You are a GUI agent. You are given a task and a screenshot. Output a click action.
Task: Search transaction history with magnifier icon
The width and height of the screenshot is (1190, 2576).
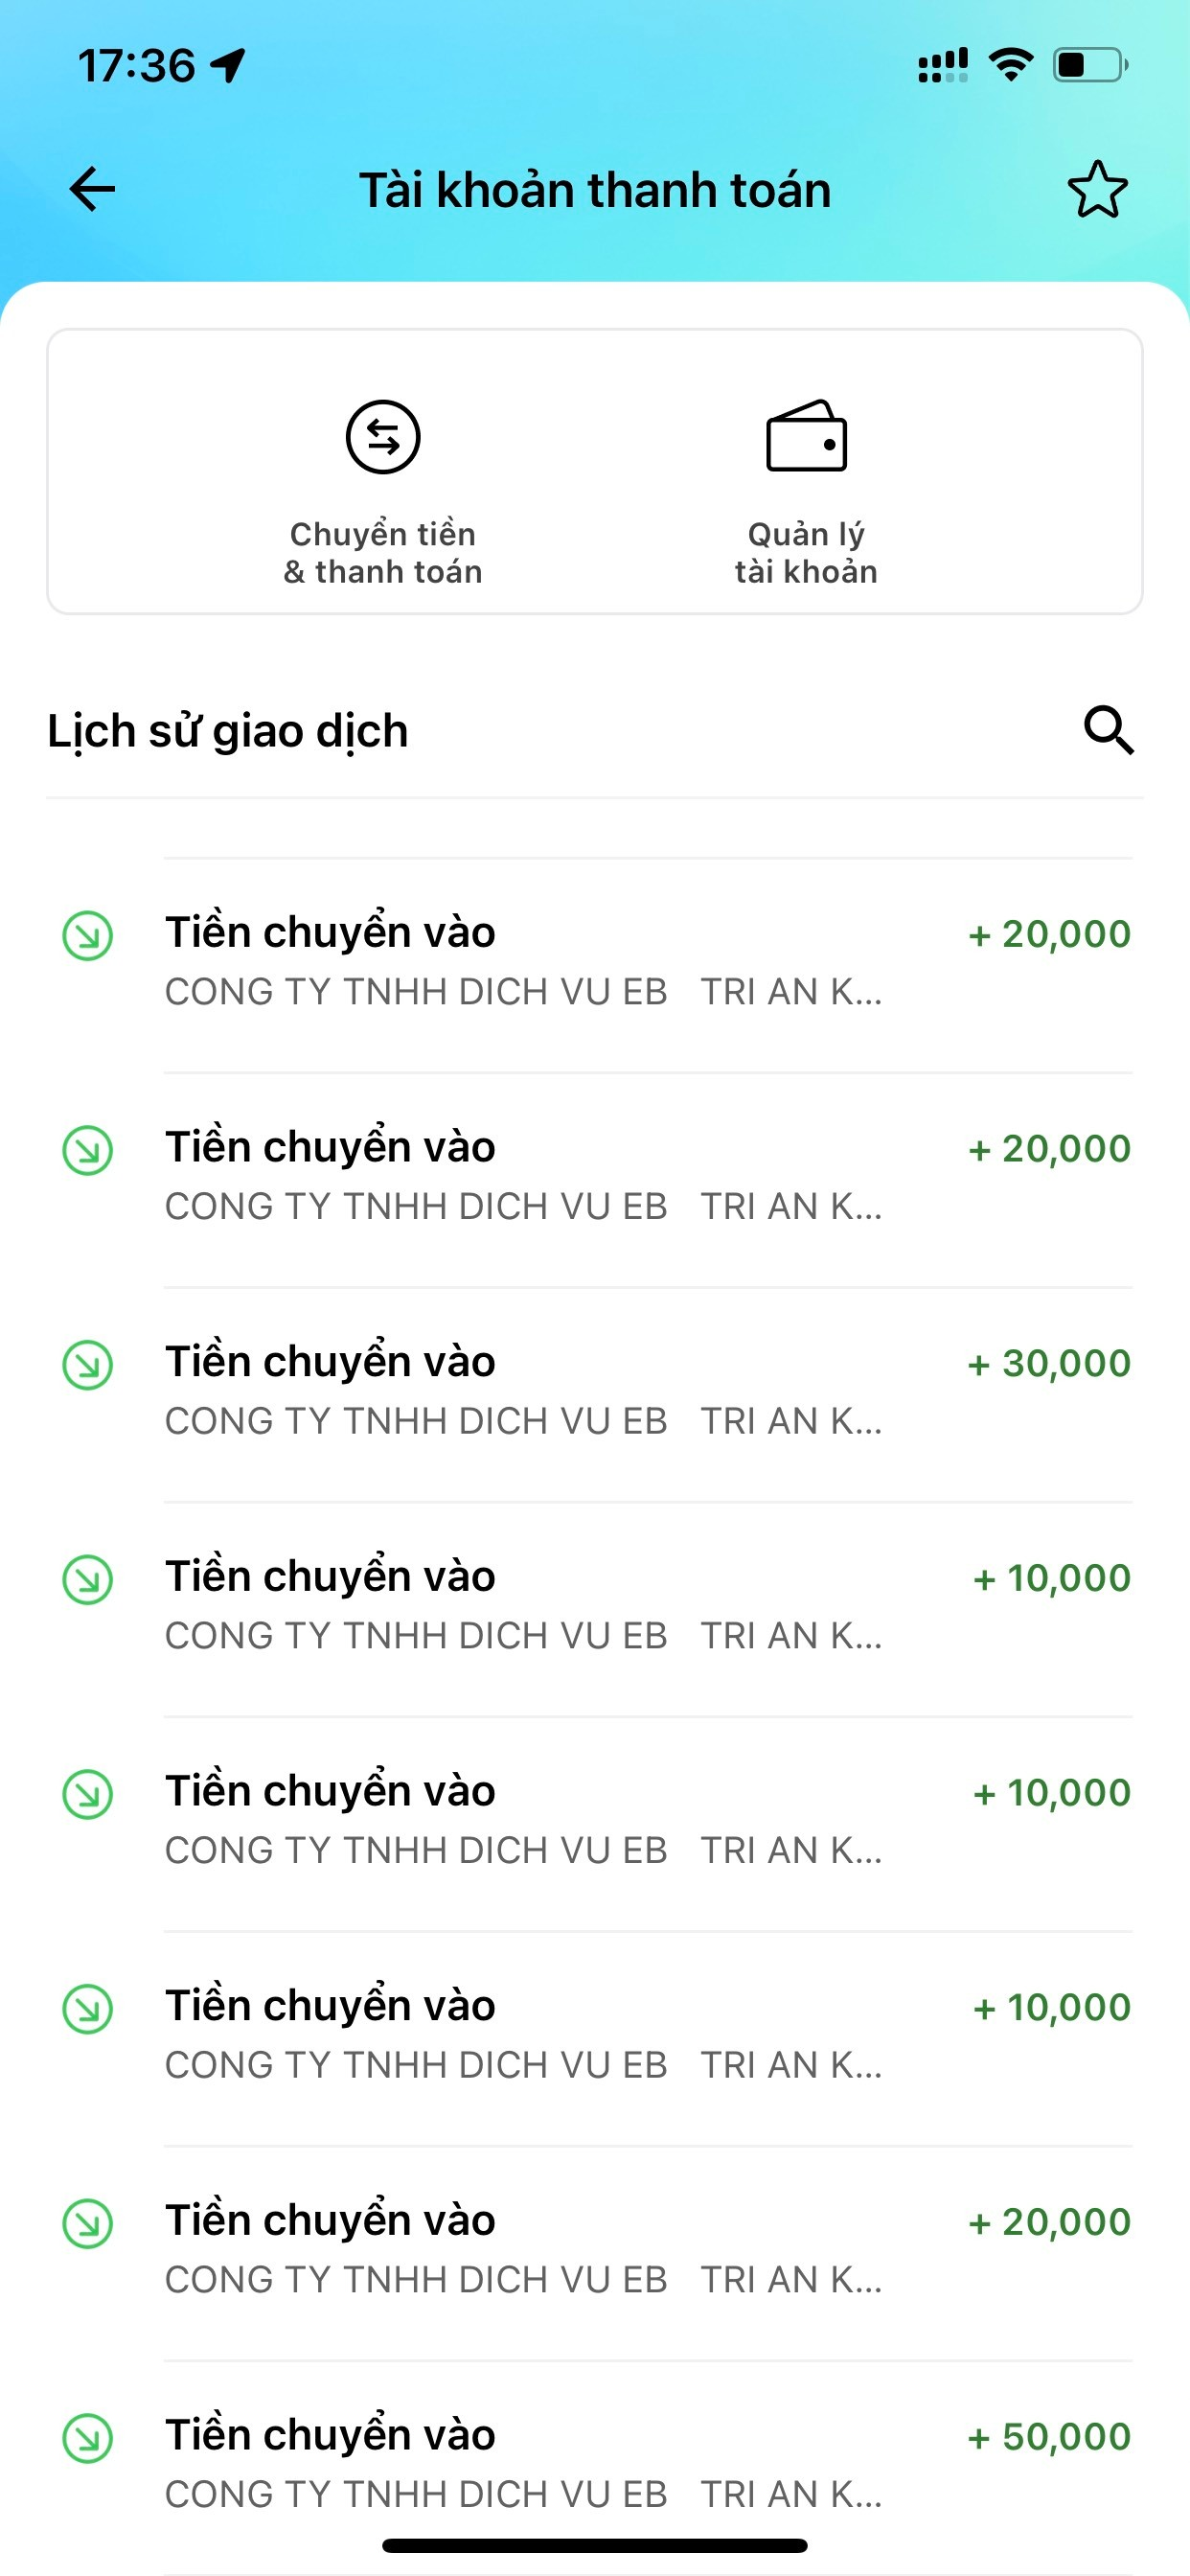[x=1108, y=730]
